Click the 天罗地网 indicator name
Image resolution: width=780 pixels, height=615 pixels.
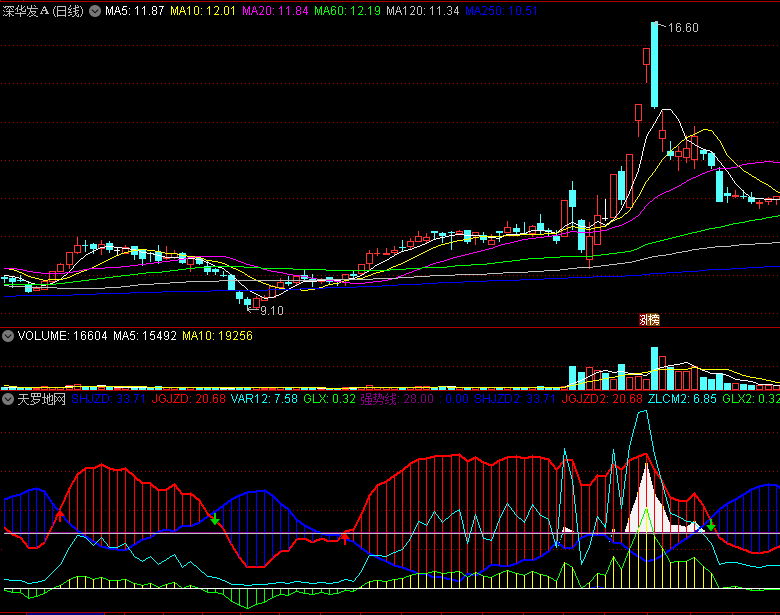tap(41, 399)
